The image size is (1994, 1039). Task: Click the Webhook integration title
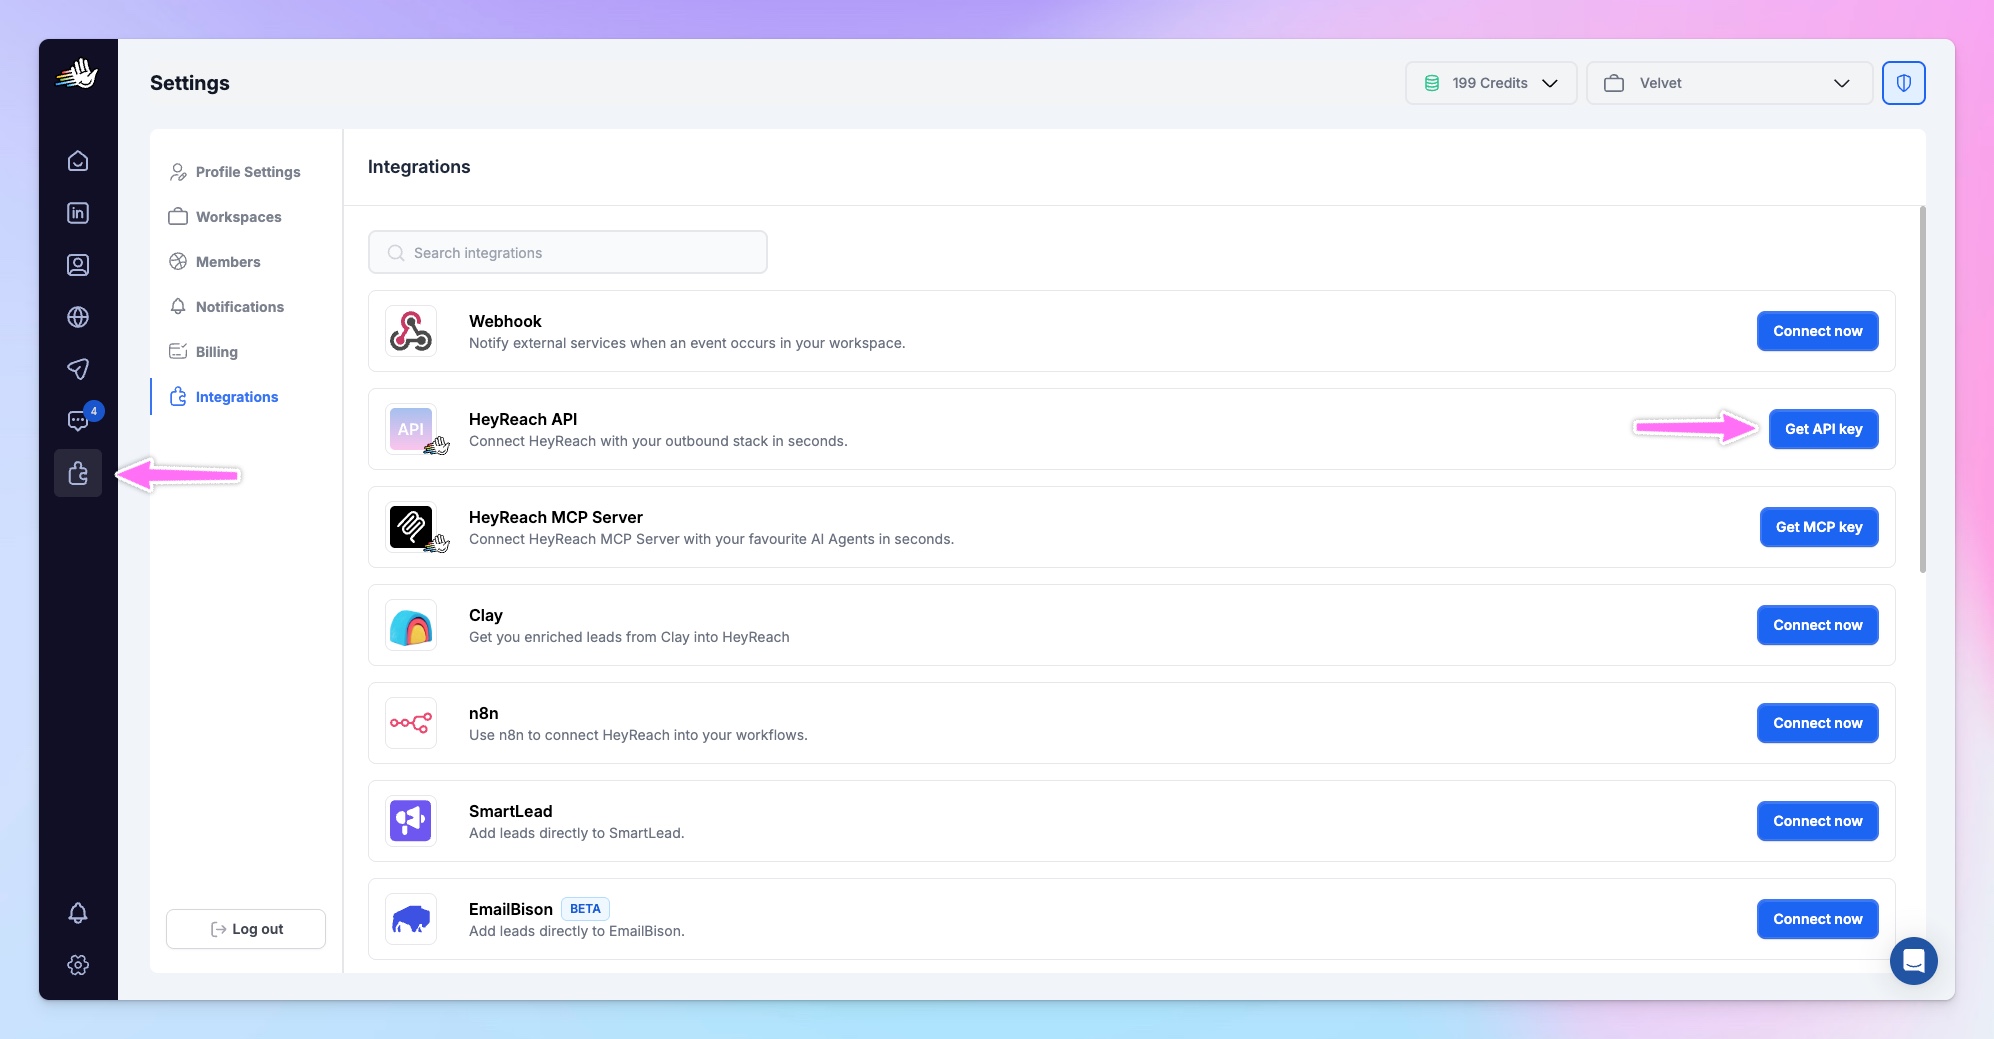pos(505,321)
